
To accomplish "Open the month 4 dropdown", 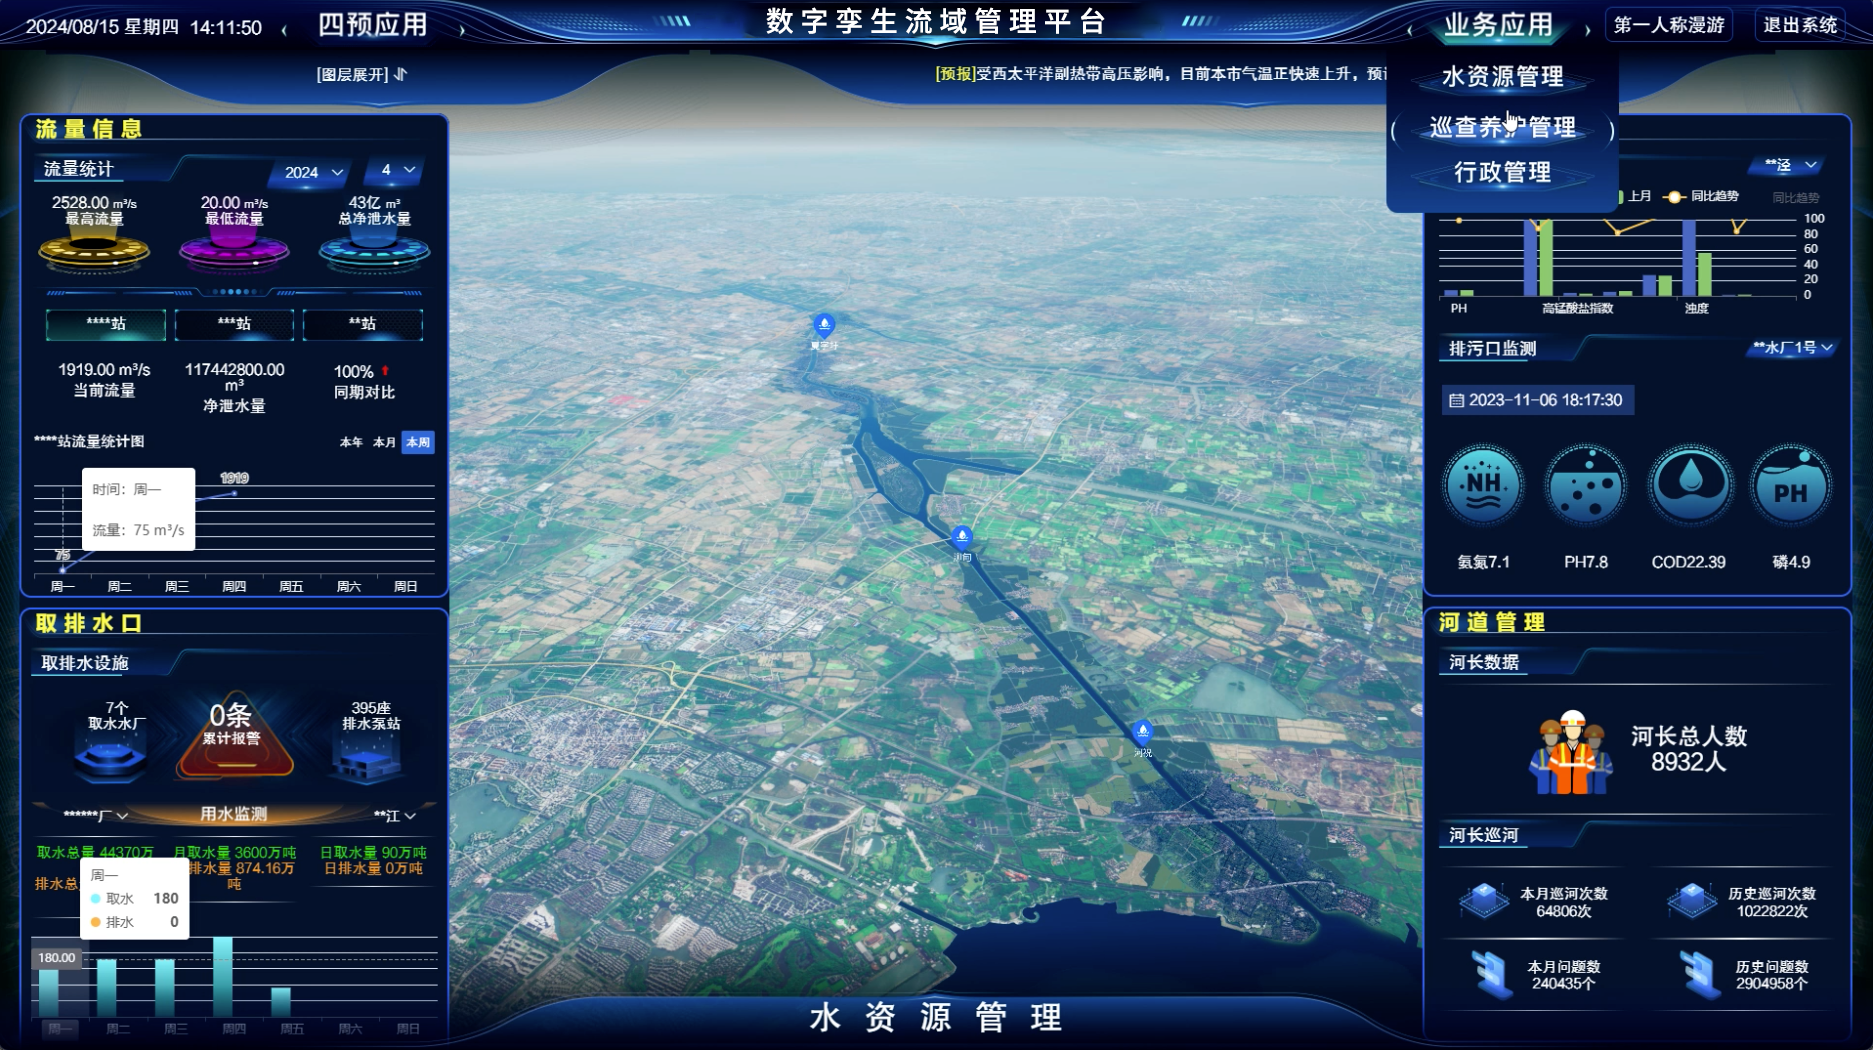I will [x=397, y=170].
